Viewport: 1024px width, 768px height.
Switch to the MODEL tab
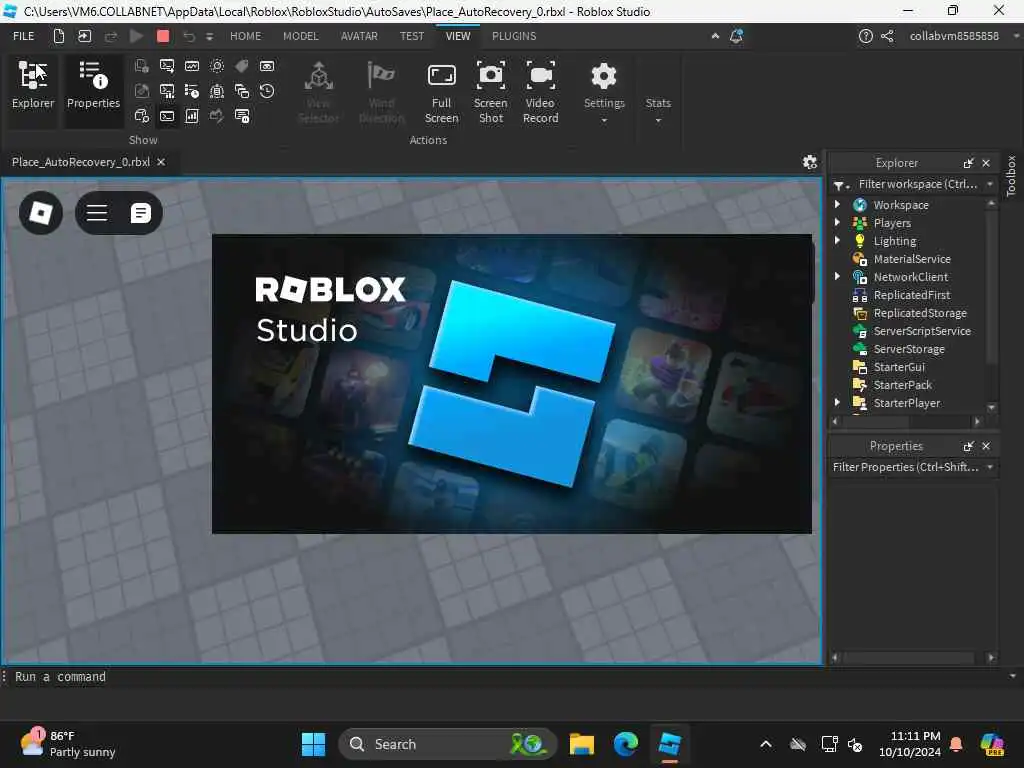click(301, 37)
